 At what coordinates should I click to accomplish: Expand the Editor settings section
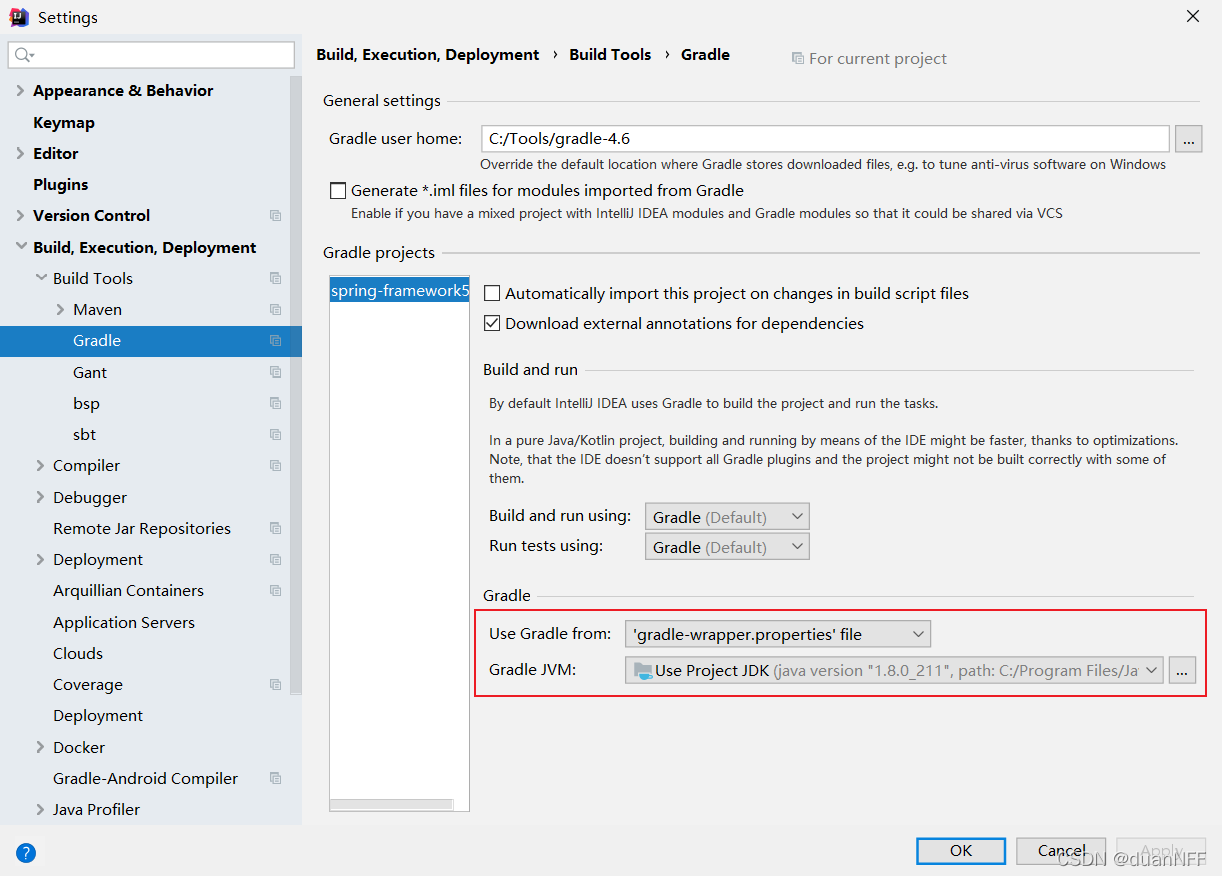point(20,153)
